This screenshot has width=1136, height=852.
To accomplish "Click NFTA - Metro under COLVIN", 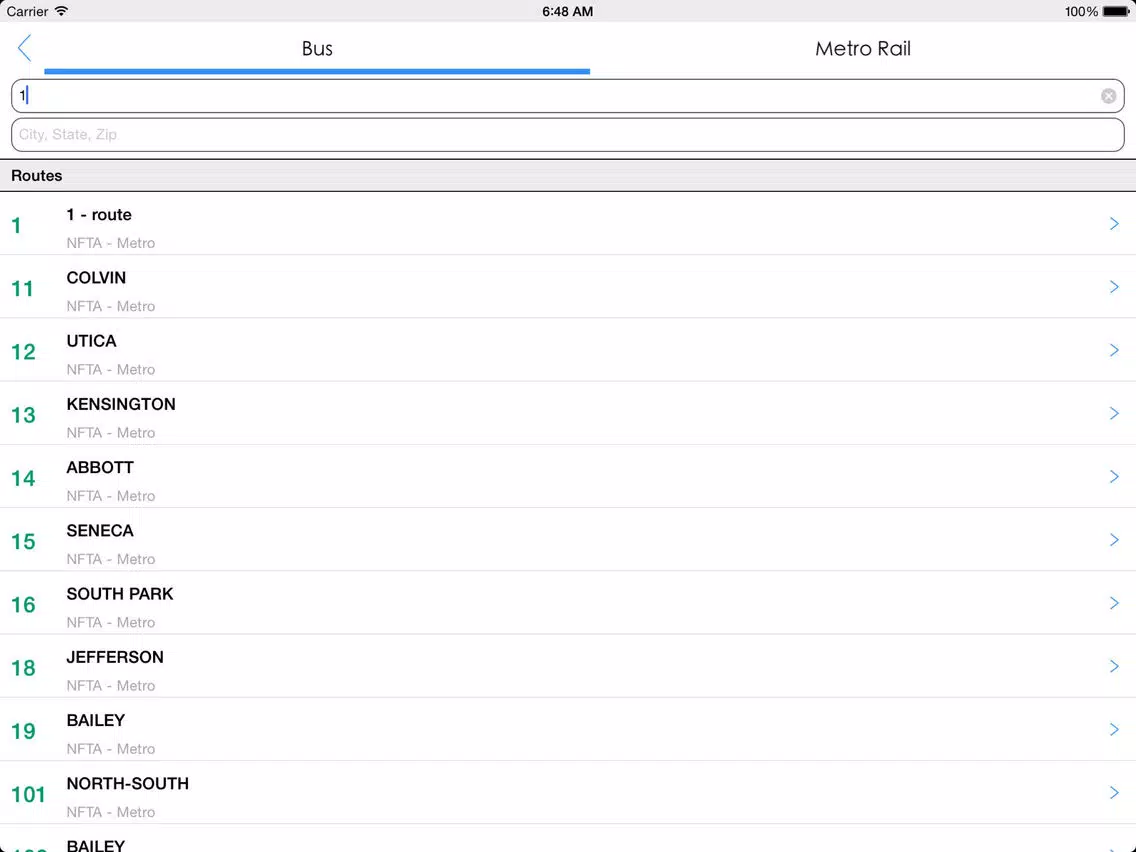I will coord(111,306).
